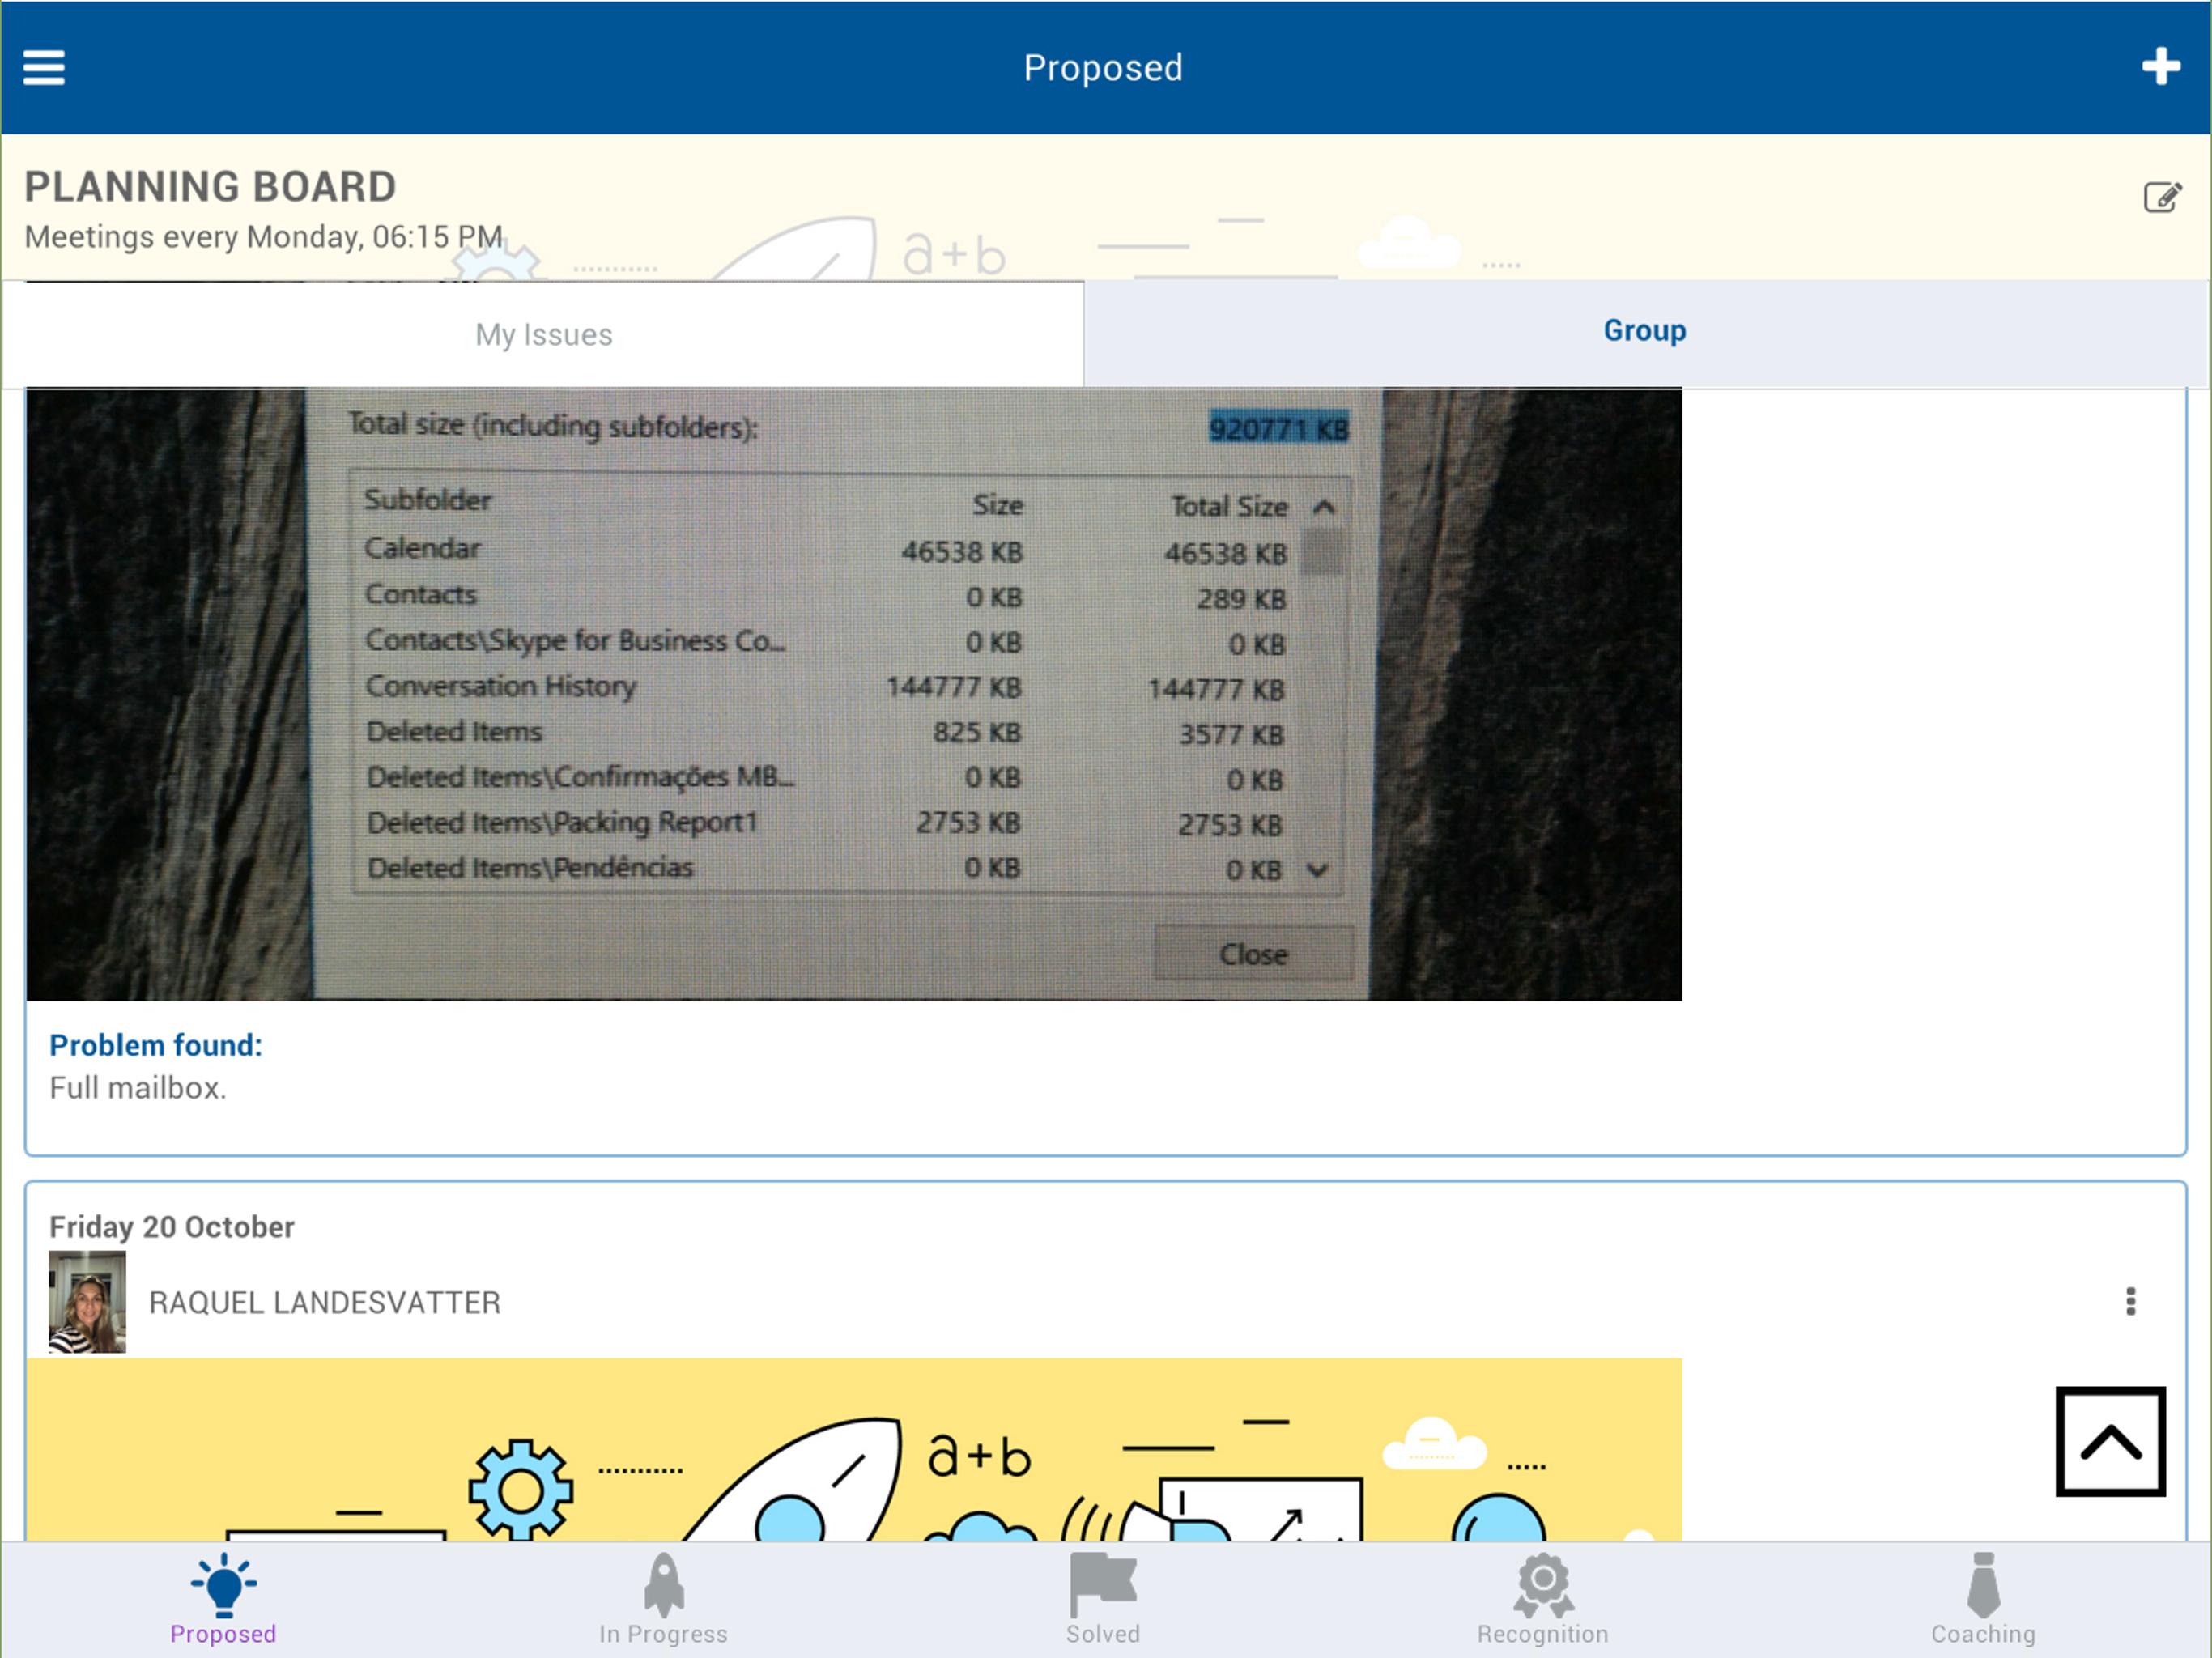Screen dimensions: 2212x1658
Task: Switch to the My Issues tab
Action: pyautogui.click(x=543, y=334)
